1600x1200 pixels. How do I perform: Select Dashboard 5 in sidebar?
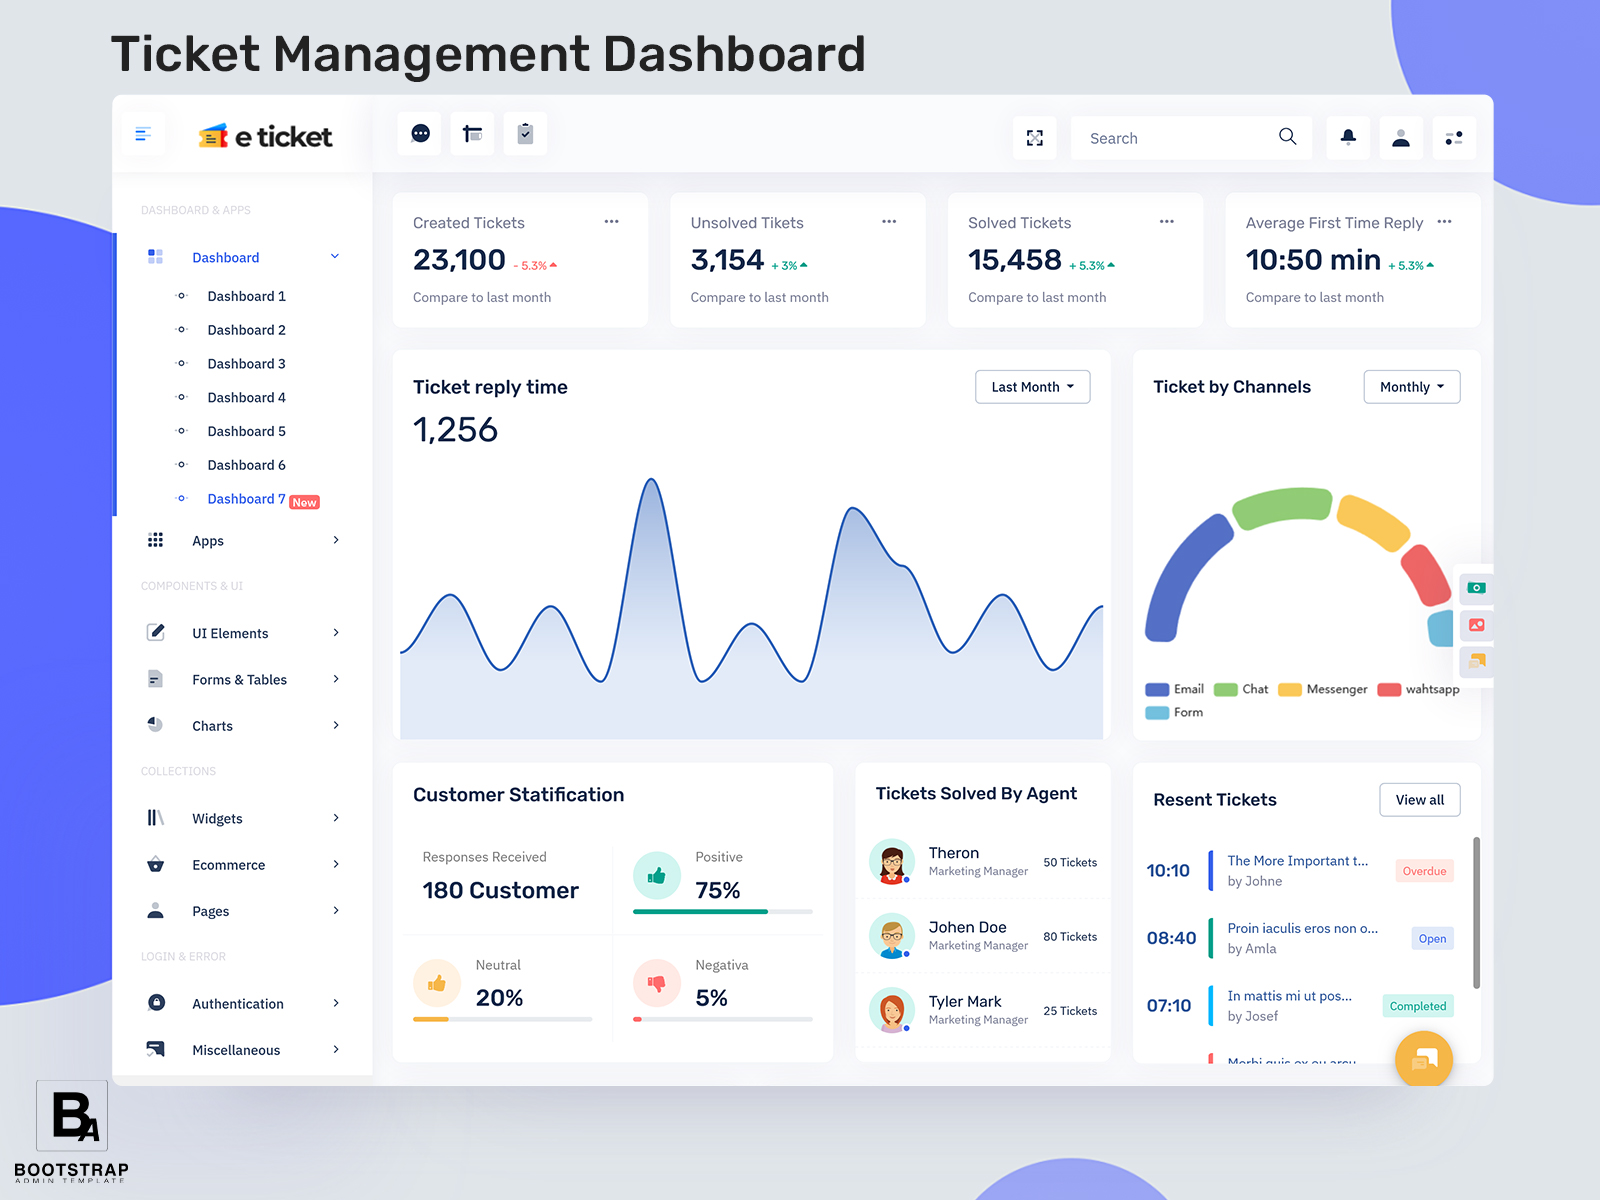(246, 431)
